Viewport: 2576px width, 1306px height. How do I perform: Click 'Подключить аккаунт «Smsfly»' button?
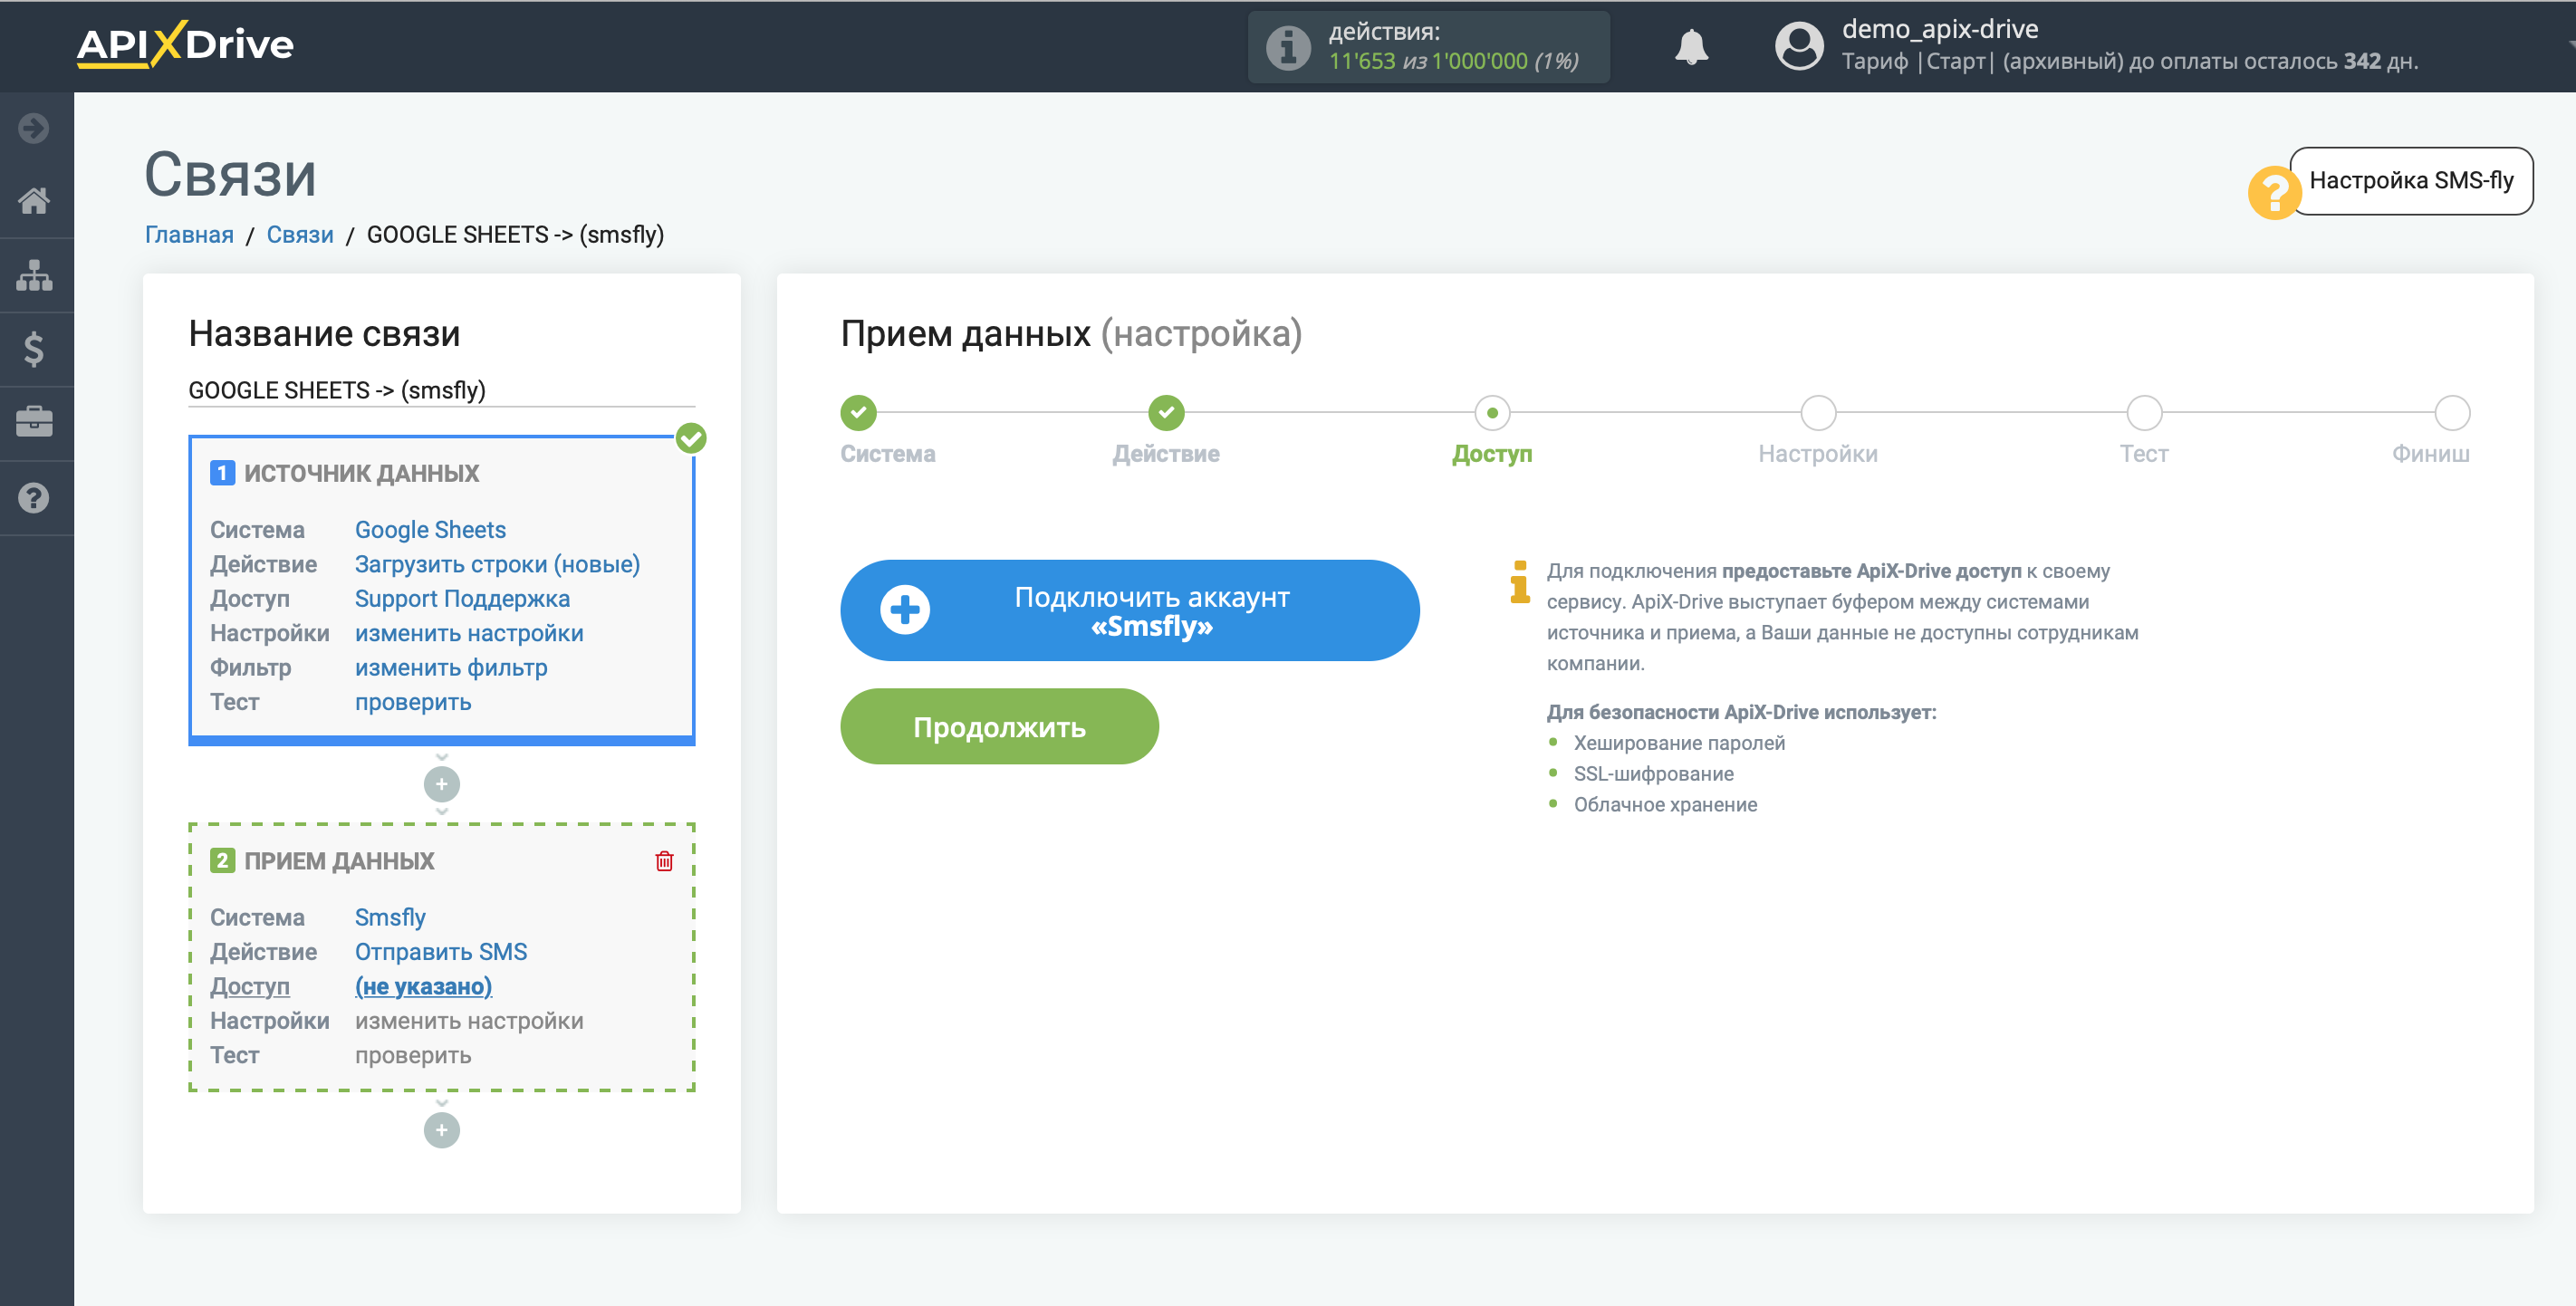(x=1129, y=610)
